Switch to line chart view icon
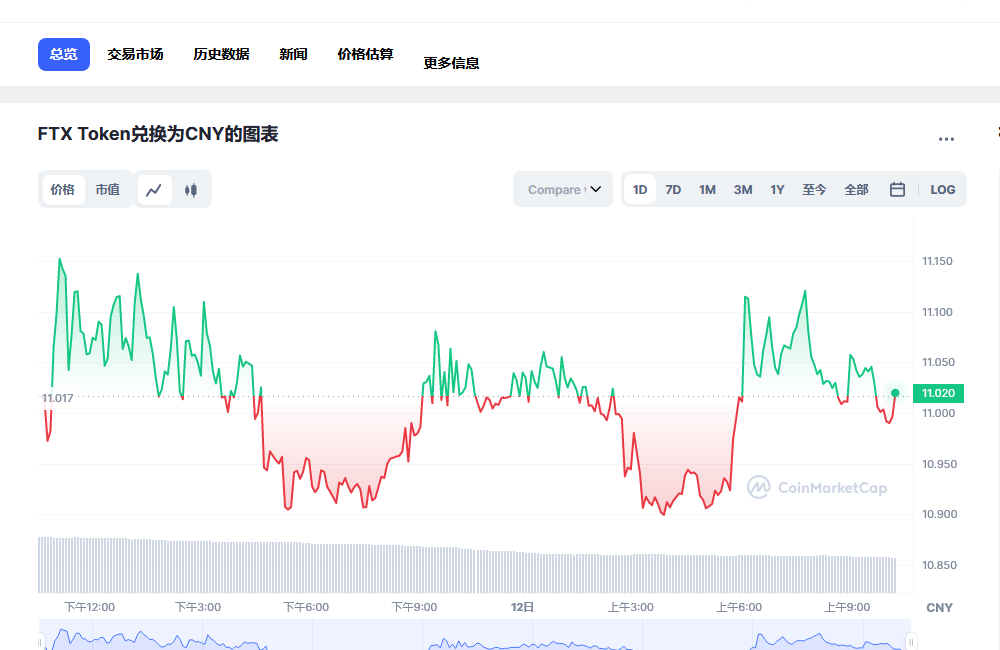Viewport: 1000px width, 650px height. point(154,190)
